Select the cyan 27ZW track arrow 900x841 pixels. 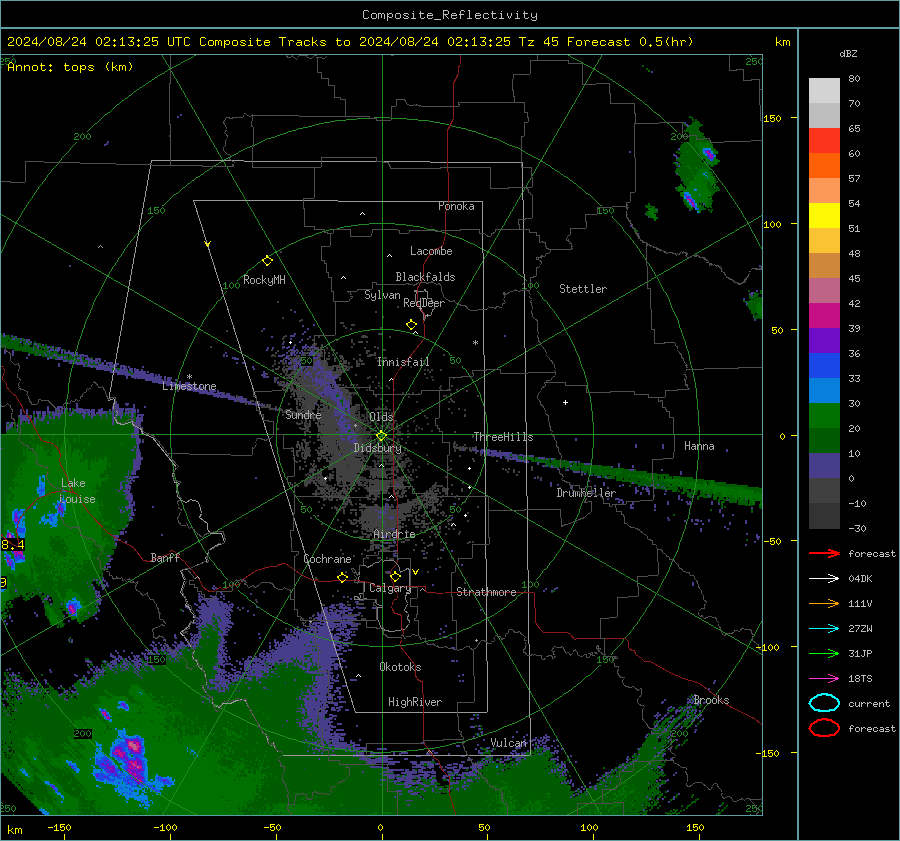[x=824, y=629]
